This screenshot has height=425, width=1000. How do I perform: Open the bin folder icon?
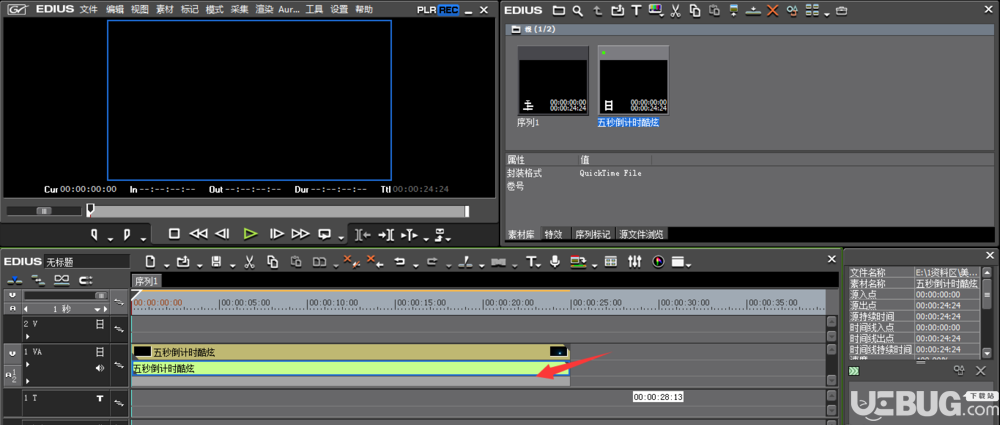click(x=559, y=10)
